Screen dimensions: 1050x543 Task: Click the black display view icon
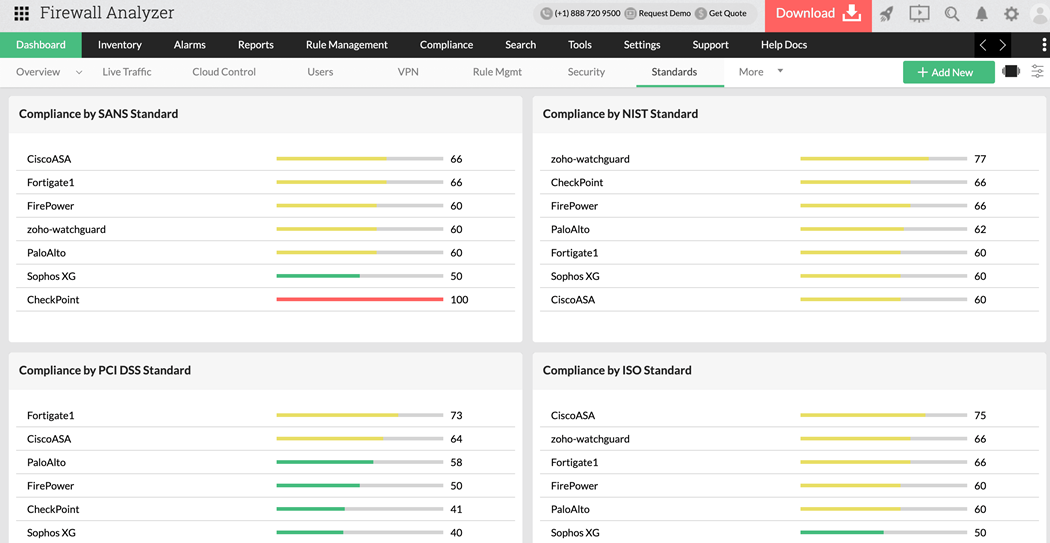click(1010, 72)
